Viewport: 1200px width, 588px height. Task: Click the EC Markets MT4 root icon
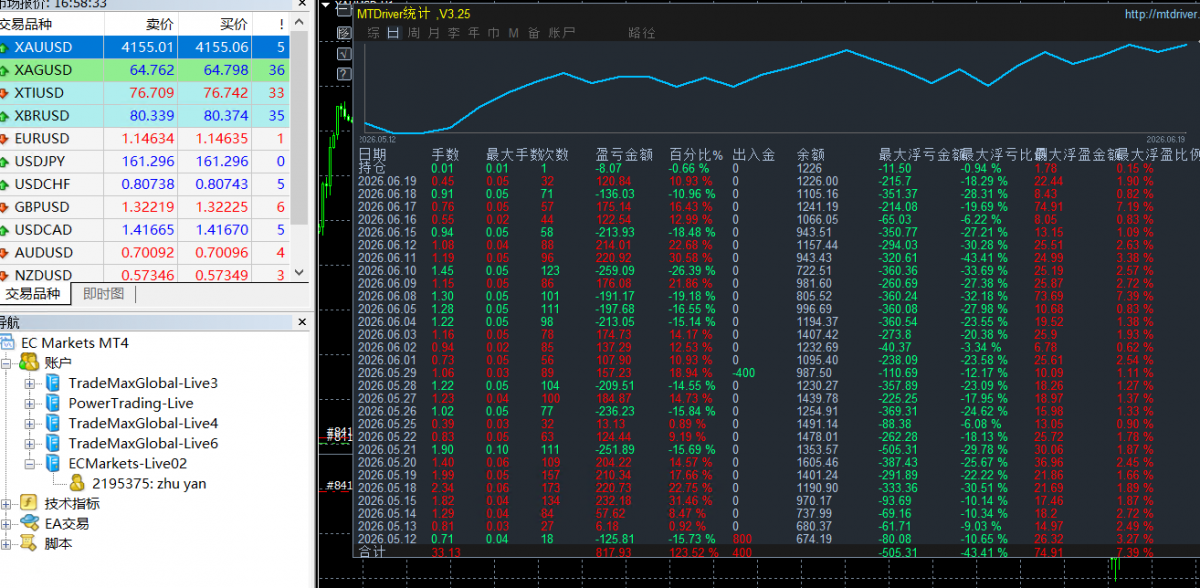click(9, 343)
